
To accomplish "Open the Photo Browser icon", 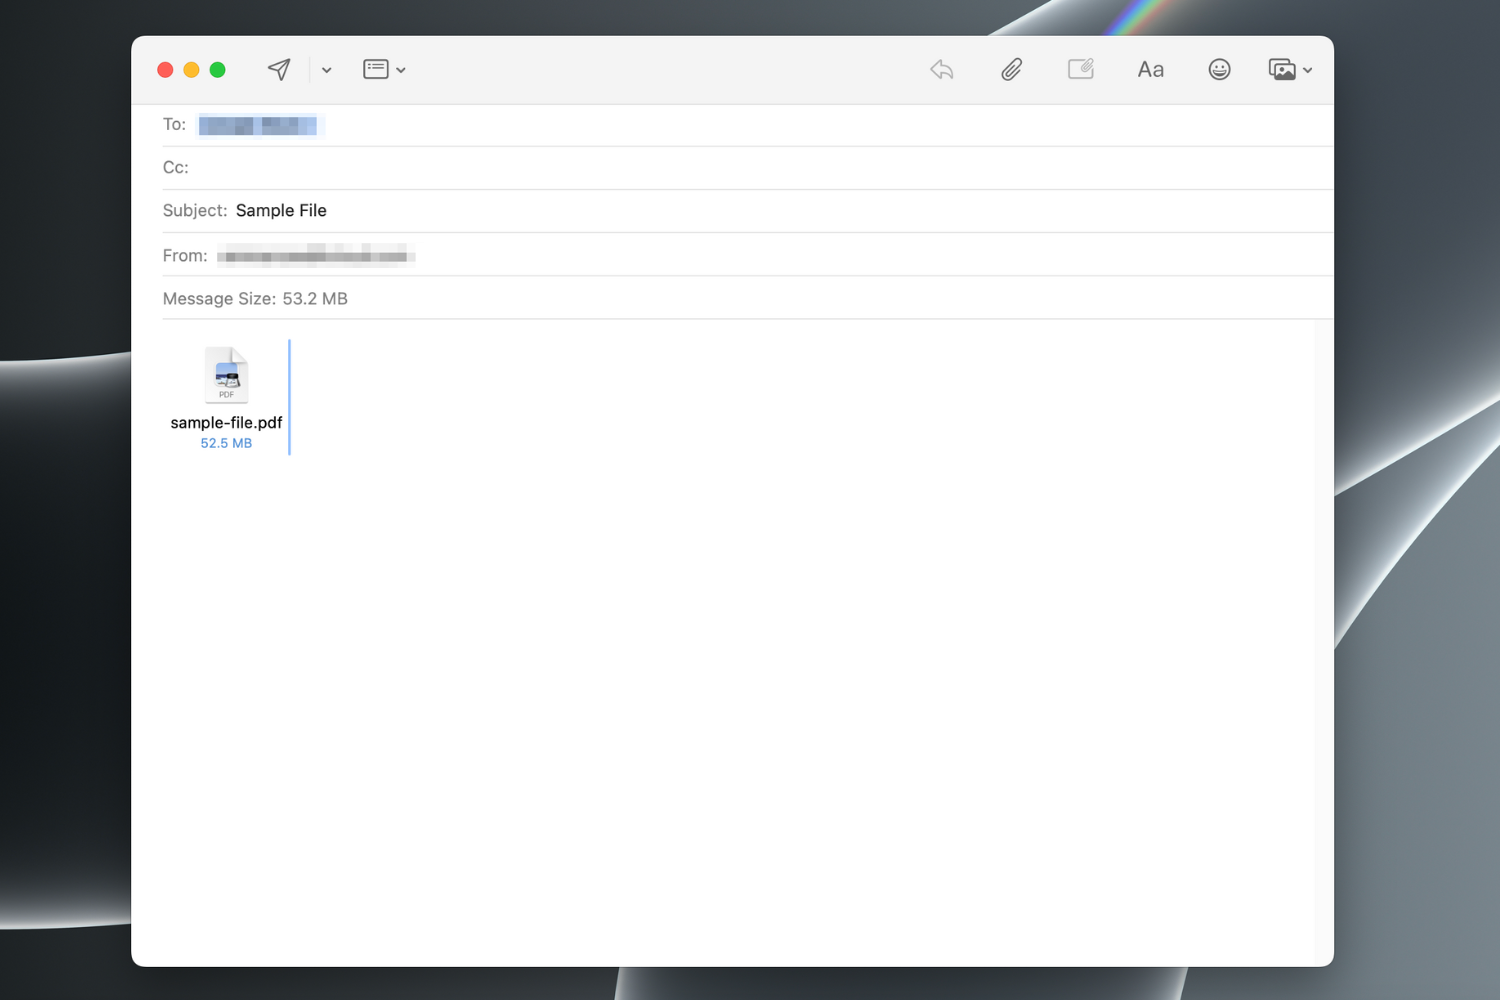I will pyautogui.click(x=1284, y=69).
